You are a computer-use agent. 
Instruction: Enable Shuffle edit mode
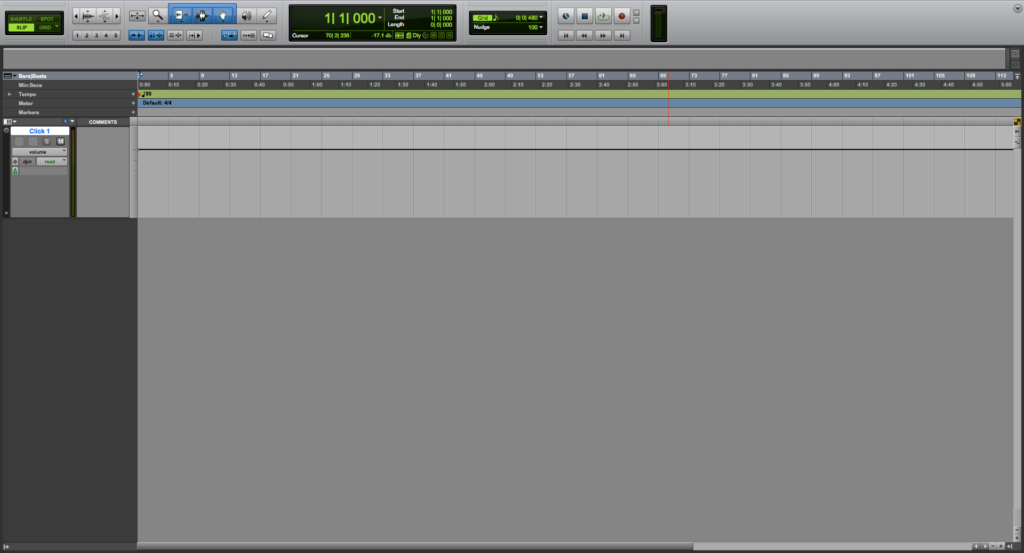21,19
